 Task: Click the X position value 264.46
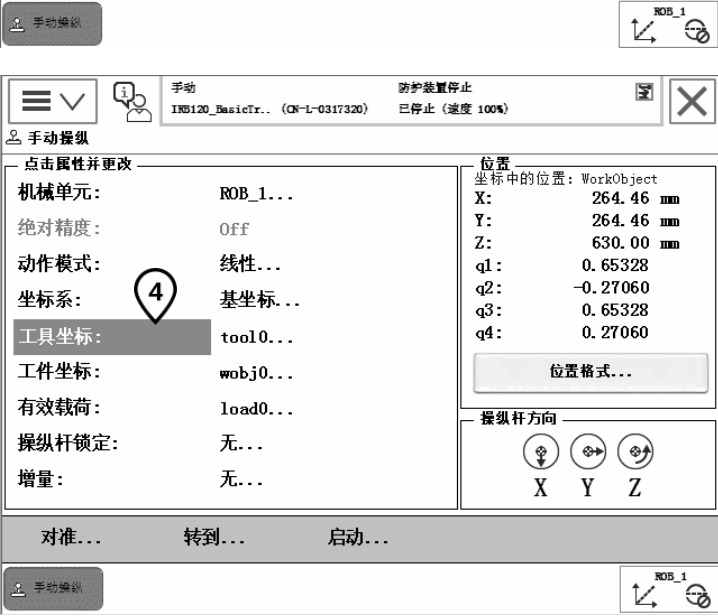click(620, 198)
